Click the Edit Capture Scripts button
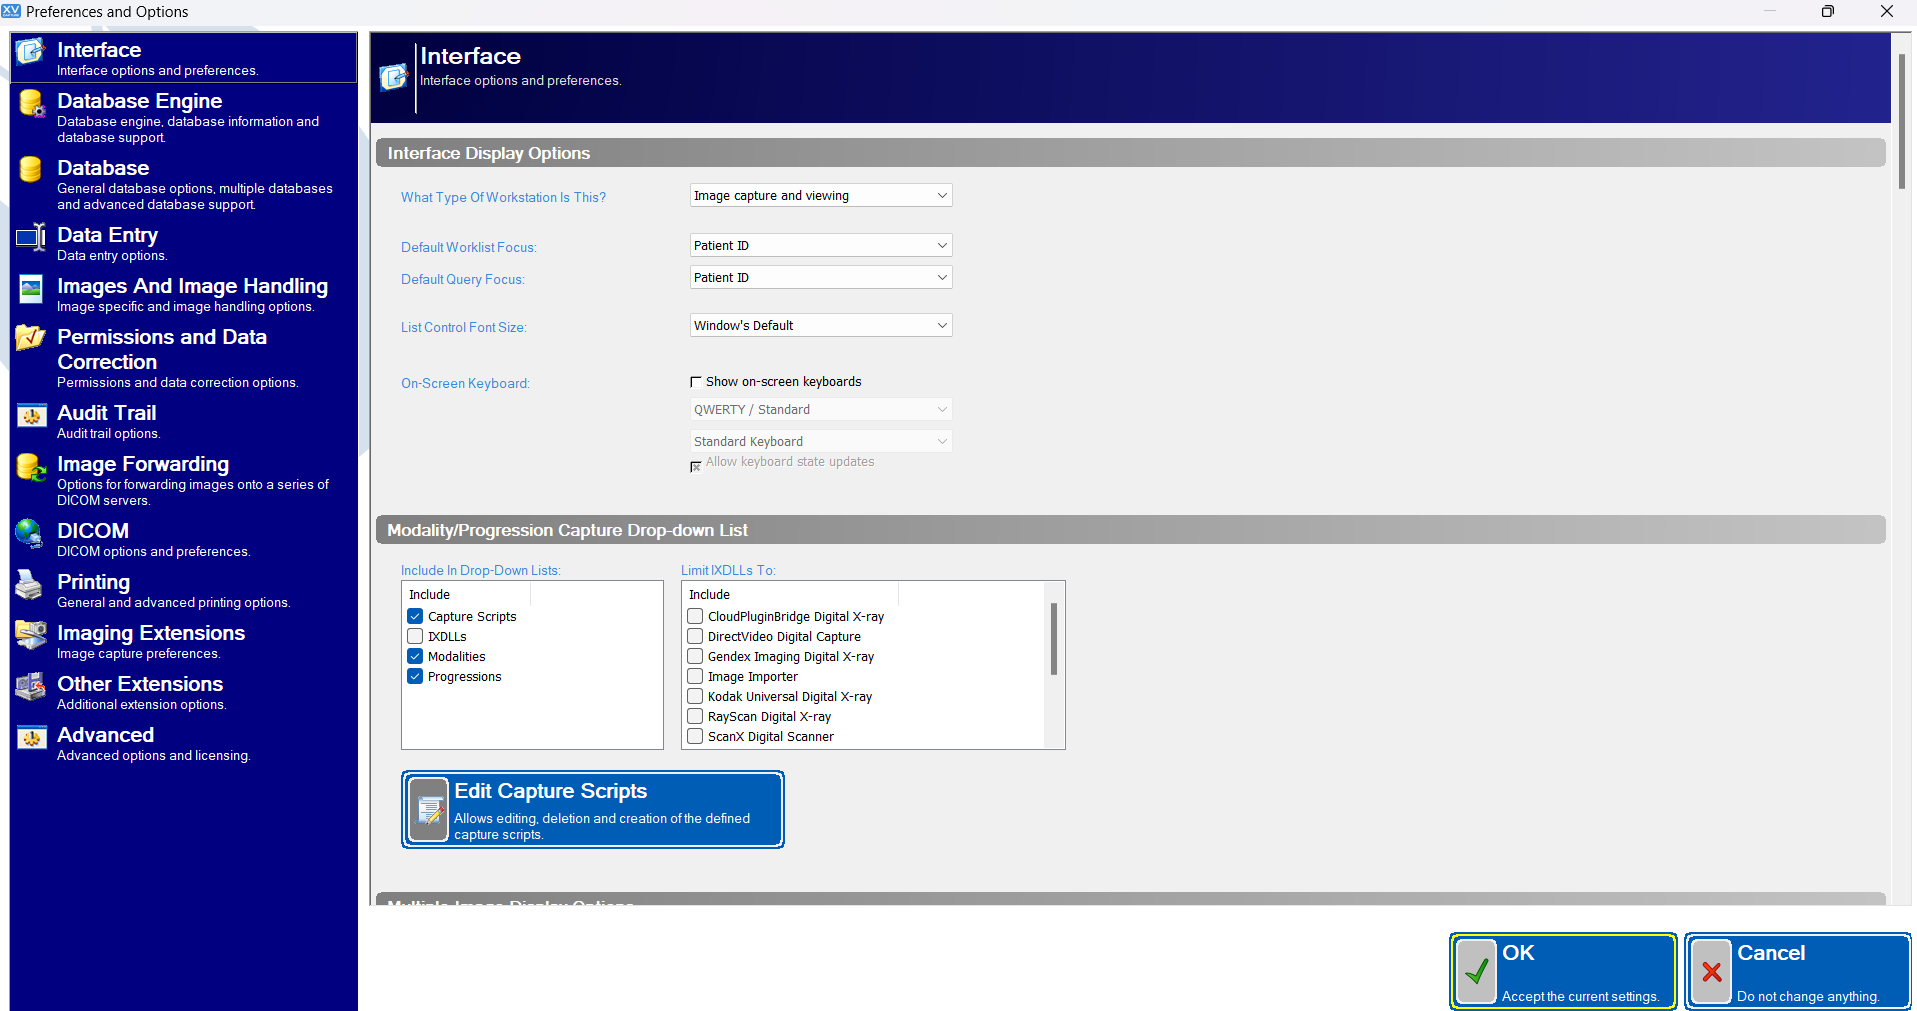 (x=593, y=810)
